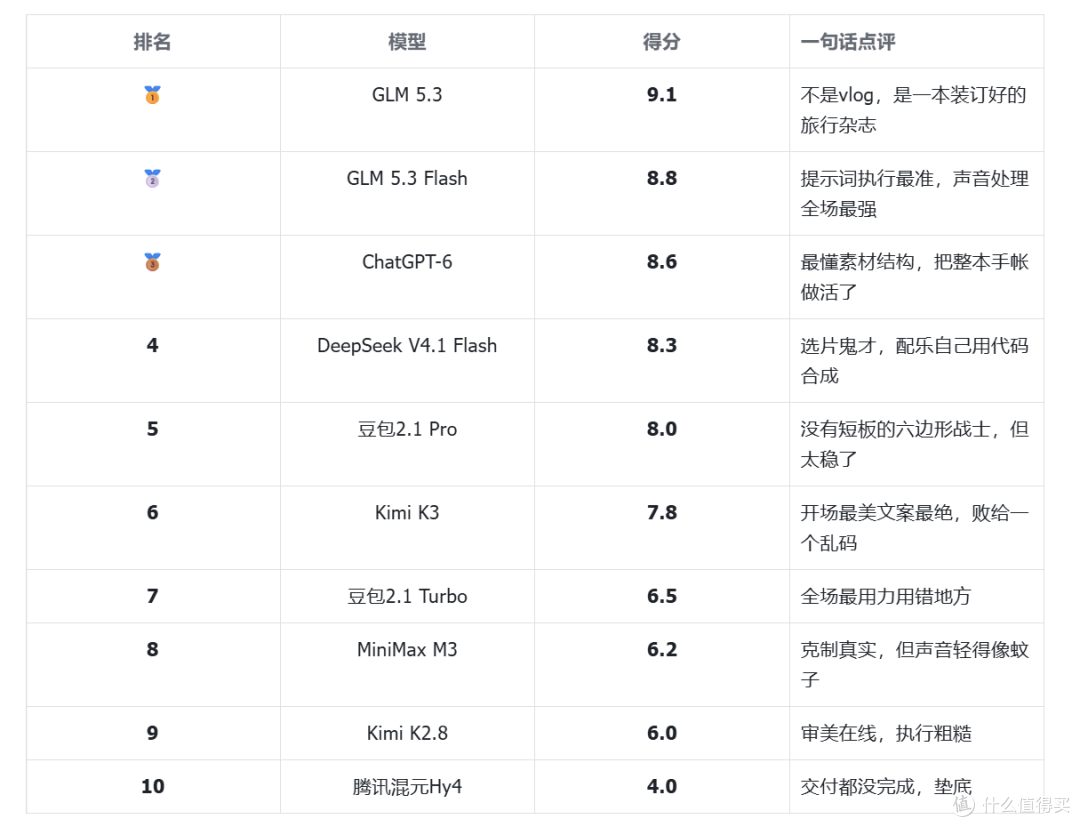
Task: Click the 8.0 score value
Action: click(662, 430)
